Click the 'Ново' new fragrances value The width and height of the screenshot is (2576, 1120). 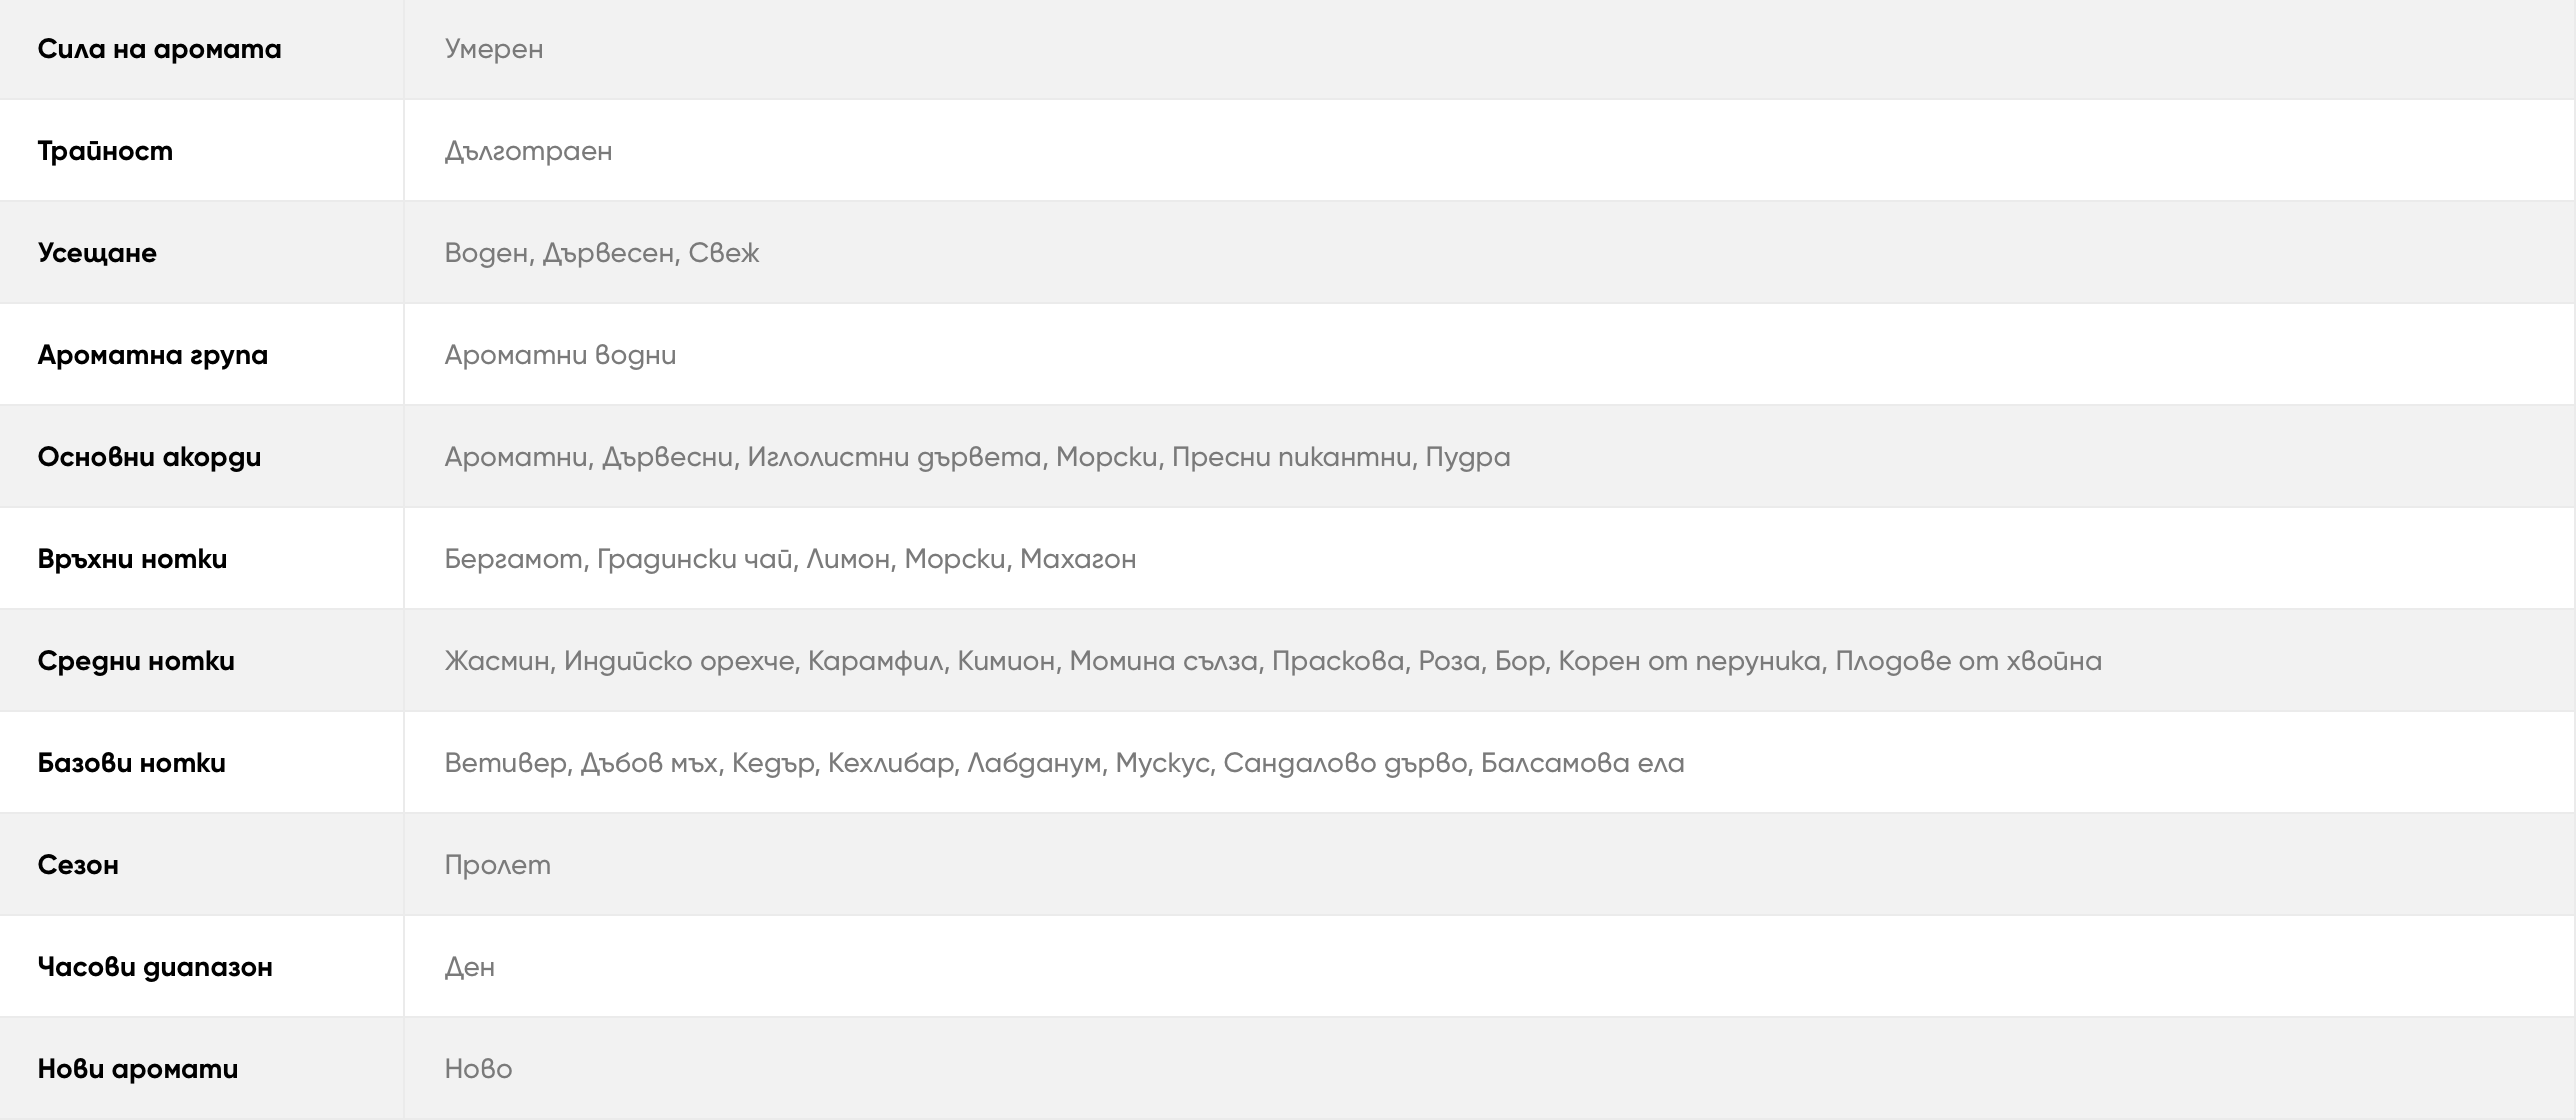[x=478, y=1069]
